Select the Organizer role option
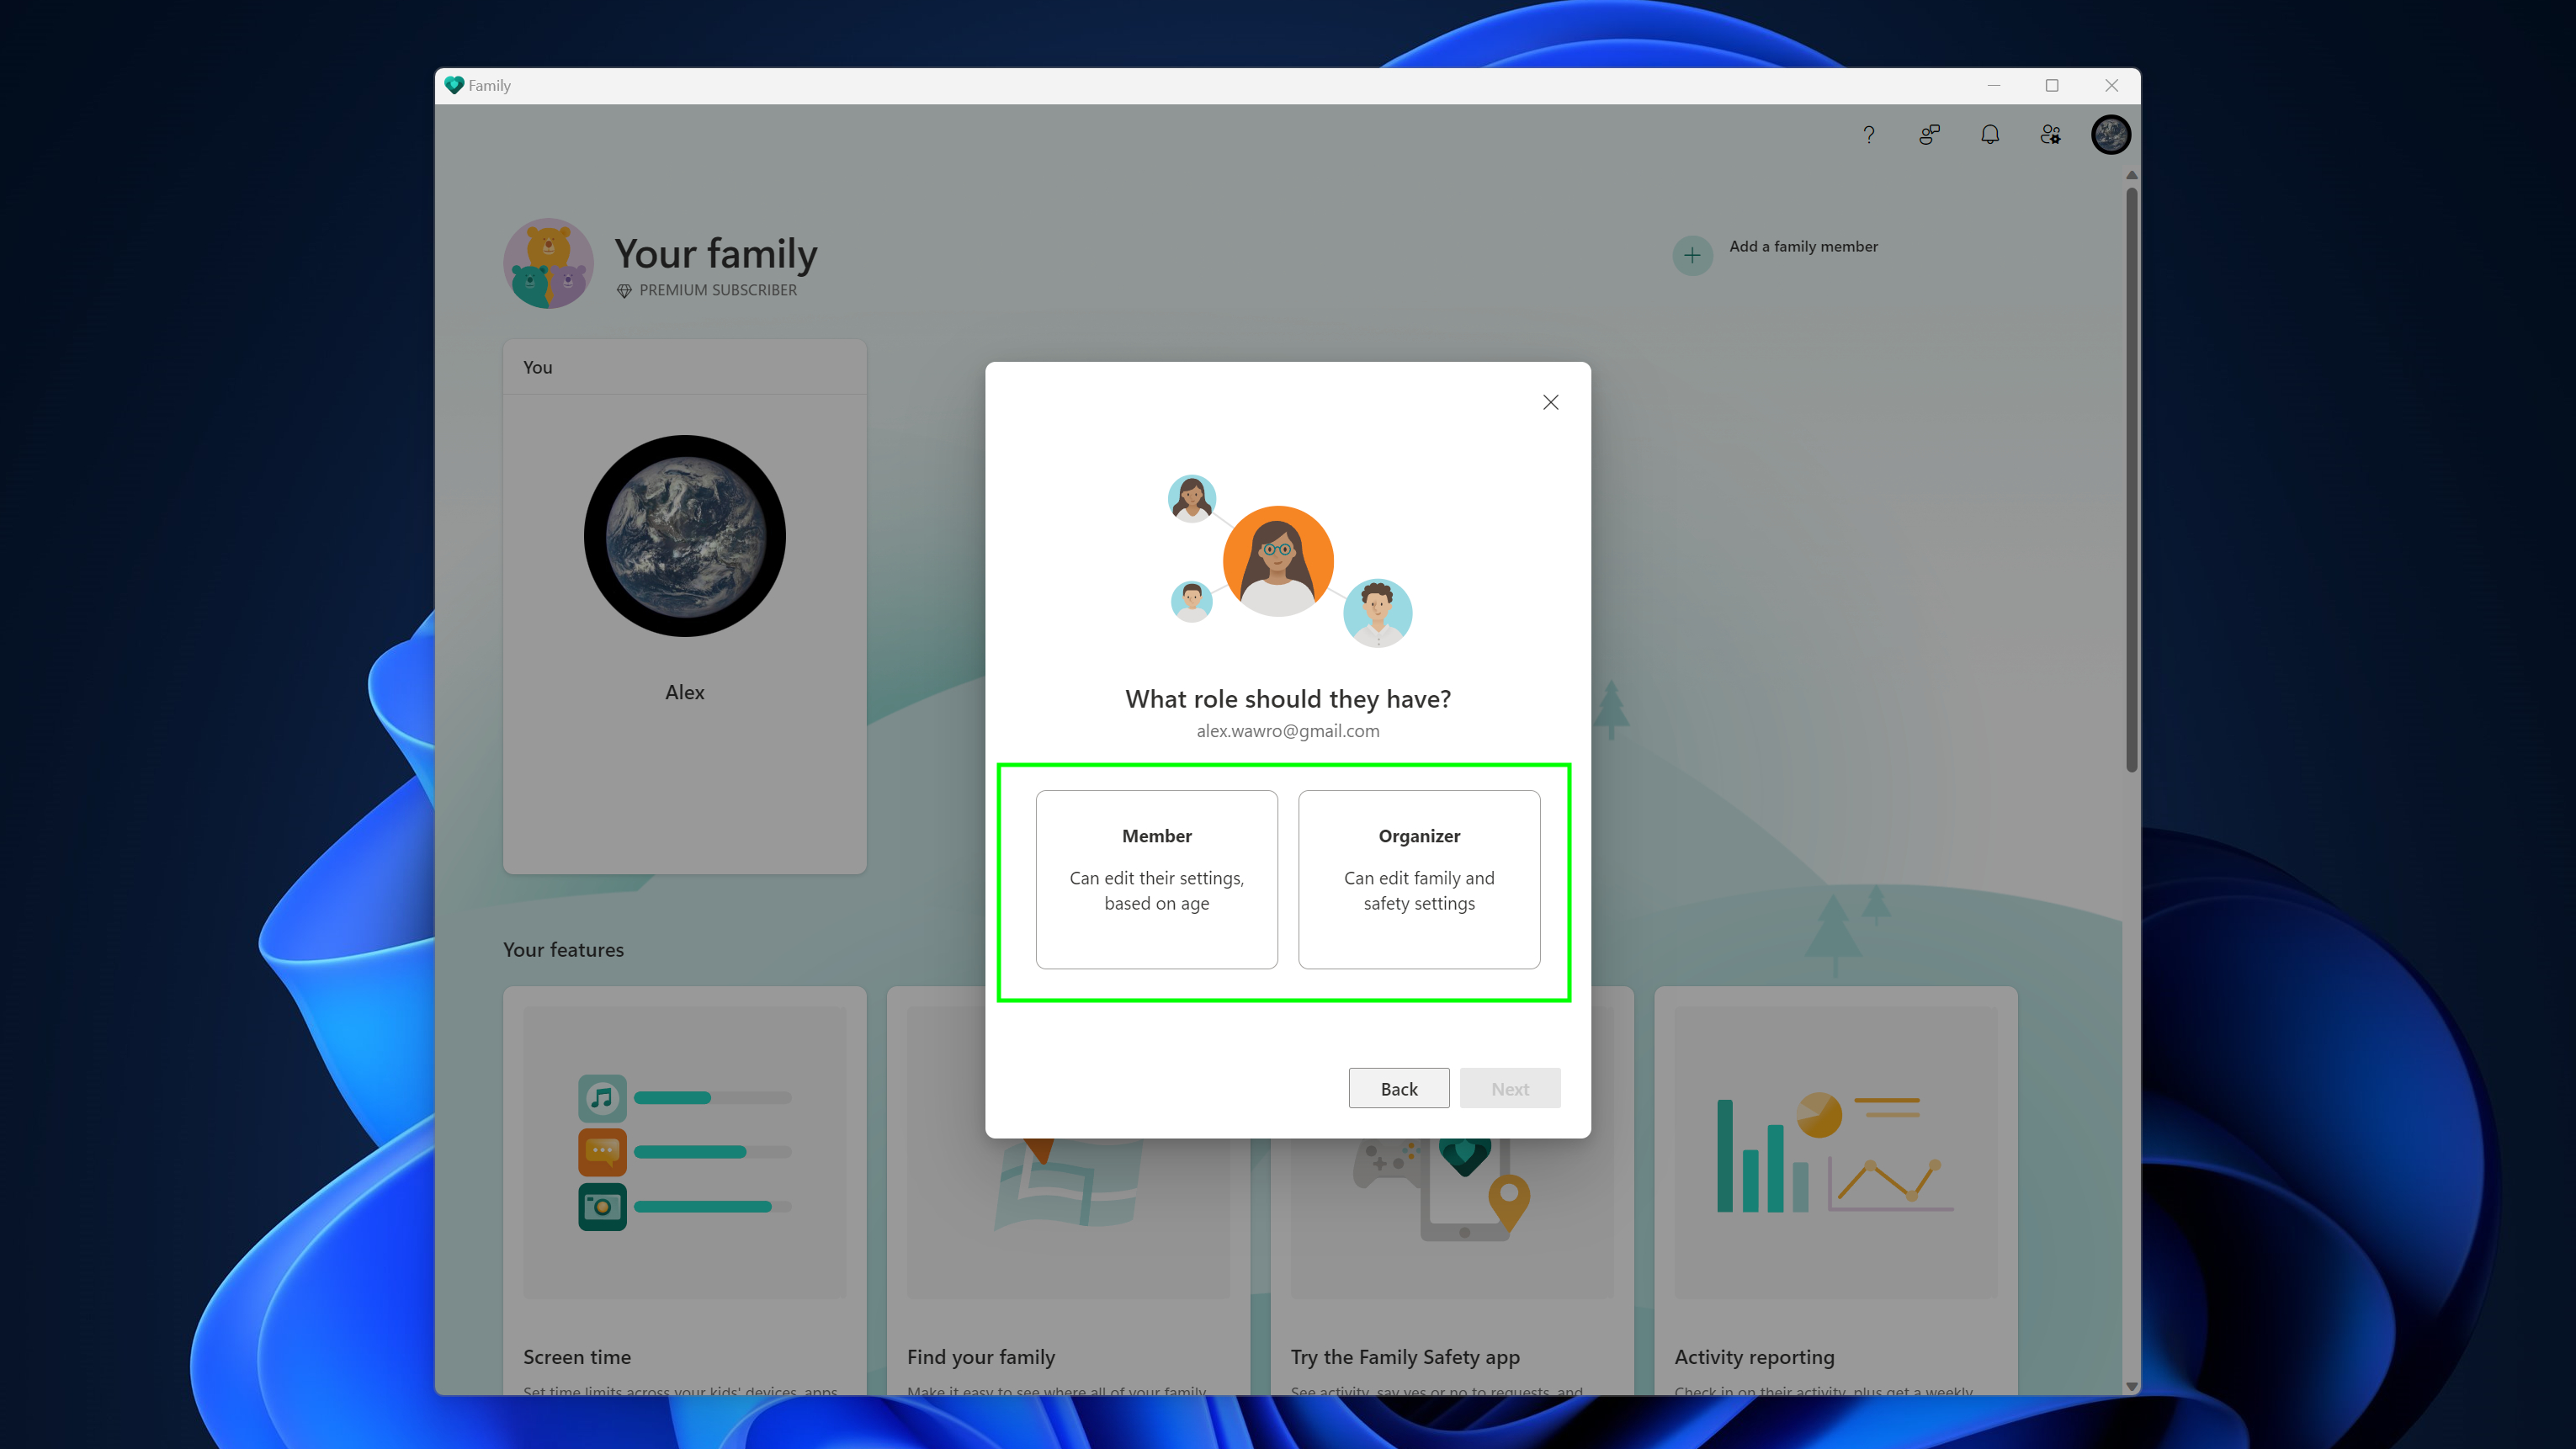Screen dimensions: 2576x1449 (1419, 879)
